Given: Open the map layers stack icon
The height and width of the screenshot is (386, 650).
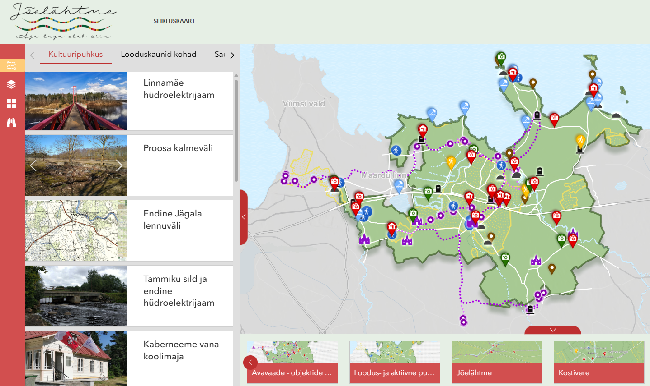Looking at the screenshot, I should 12,84.
